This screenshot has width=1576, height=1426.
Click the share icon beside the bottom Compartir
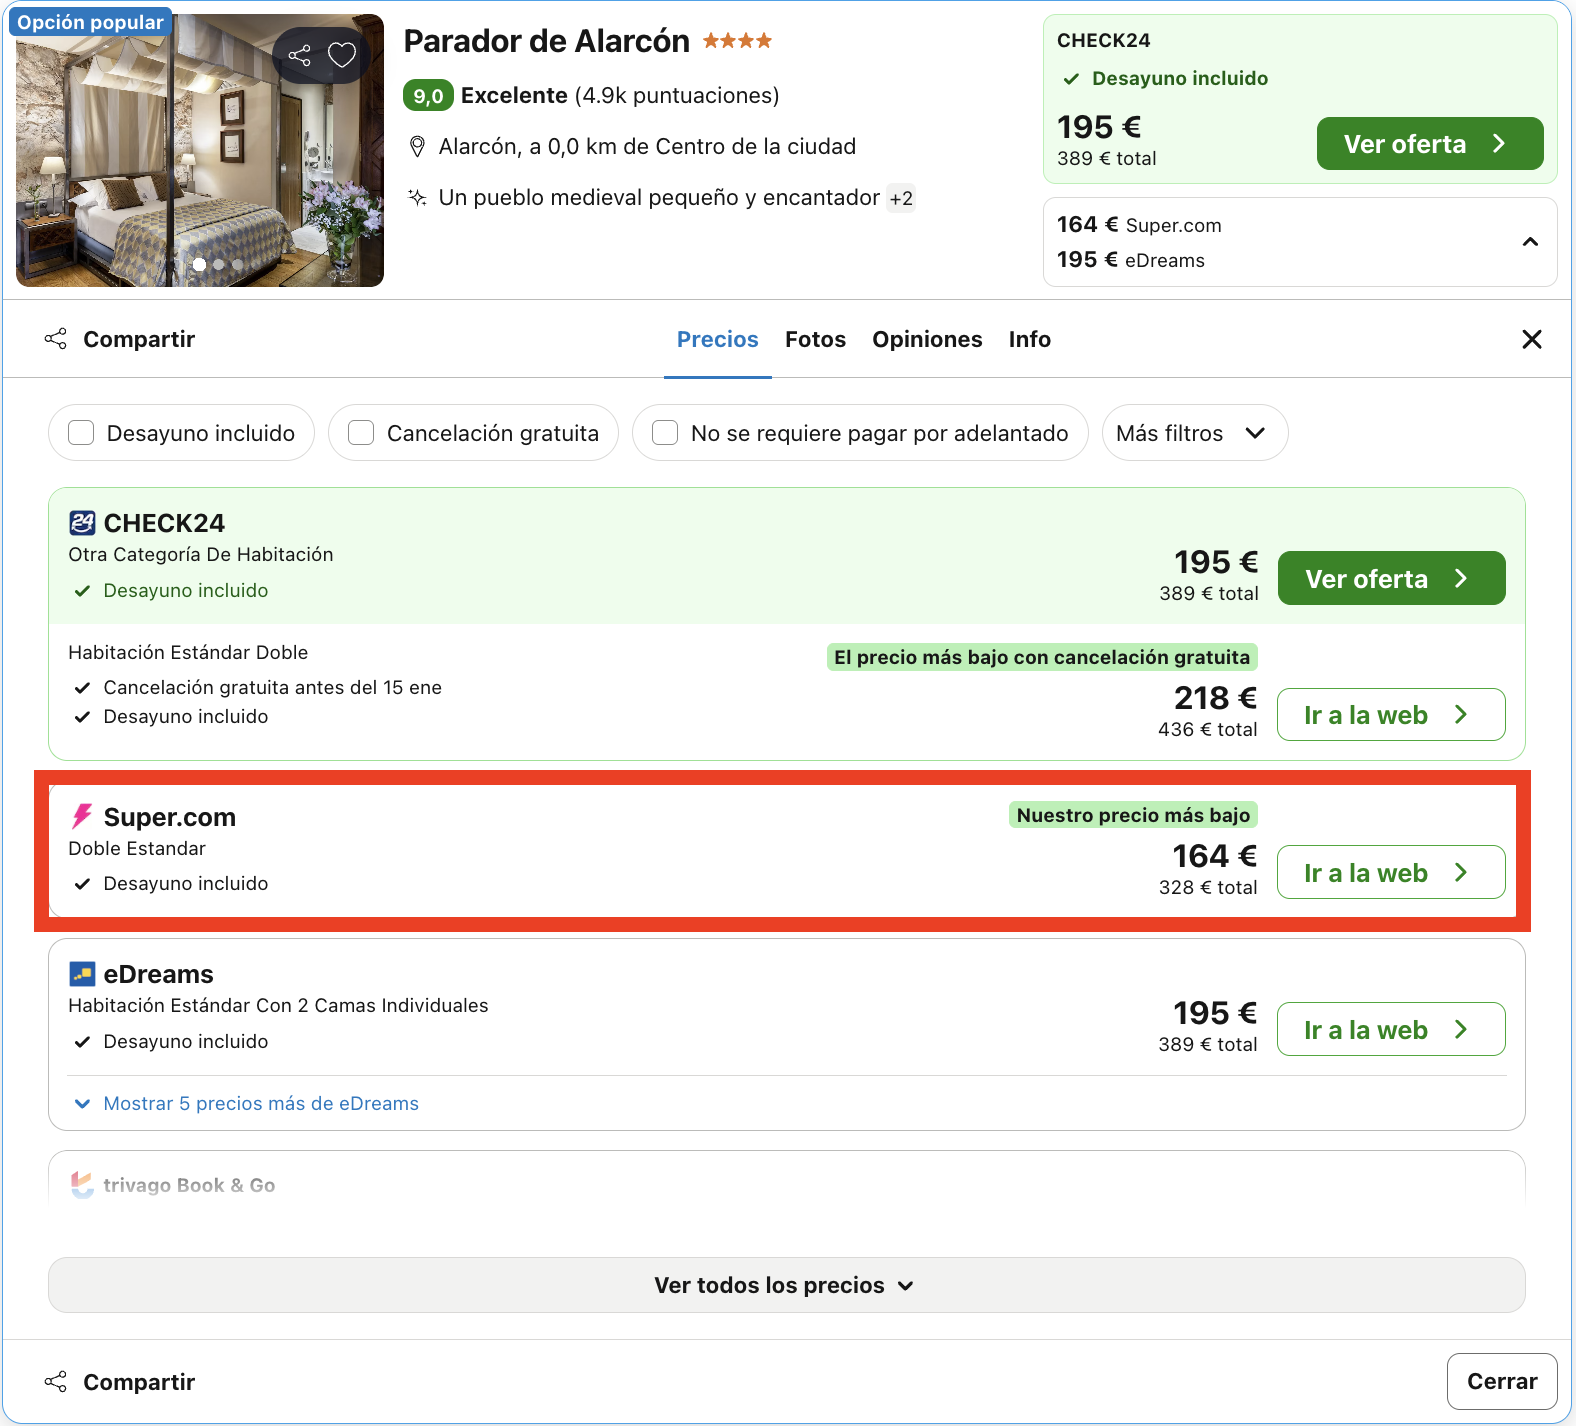(56, 1382)
